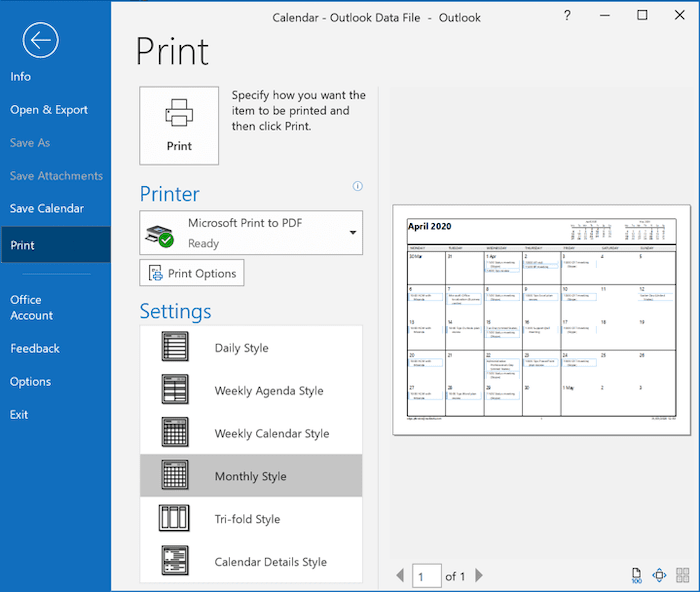This screenshot has width=700, height=592.
Task: Click the printer info icon
Action: click(358, 186)
